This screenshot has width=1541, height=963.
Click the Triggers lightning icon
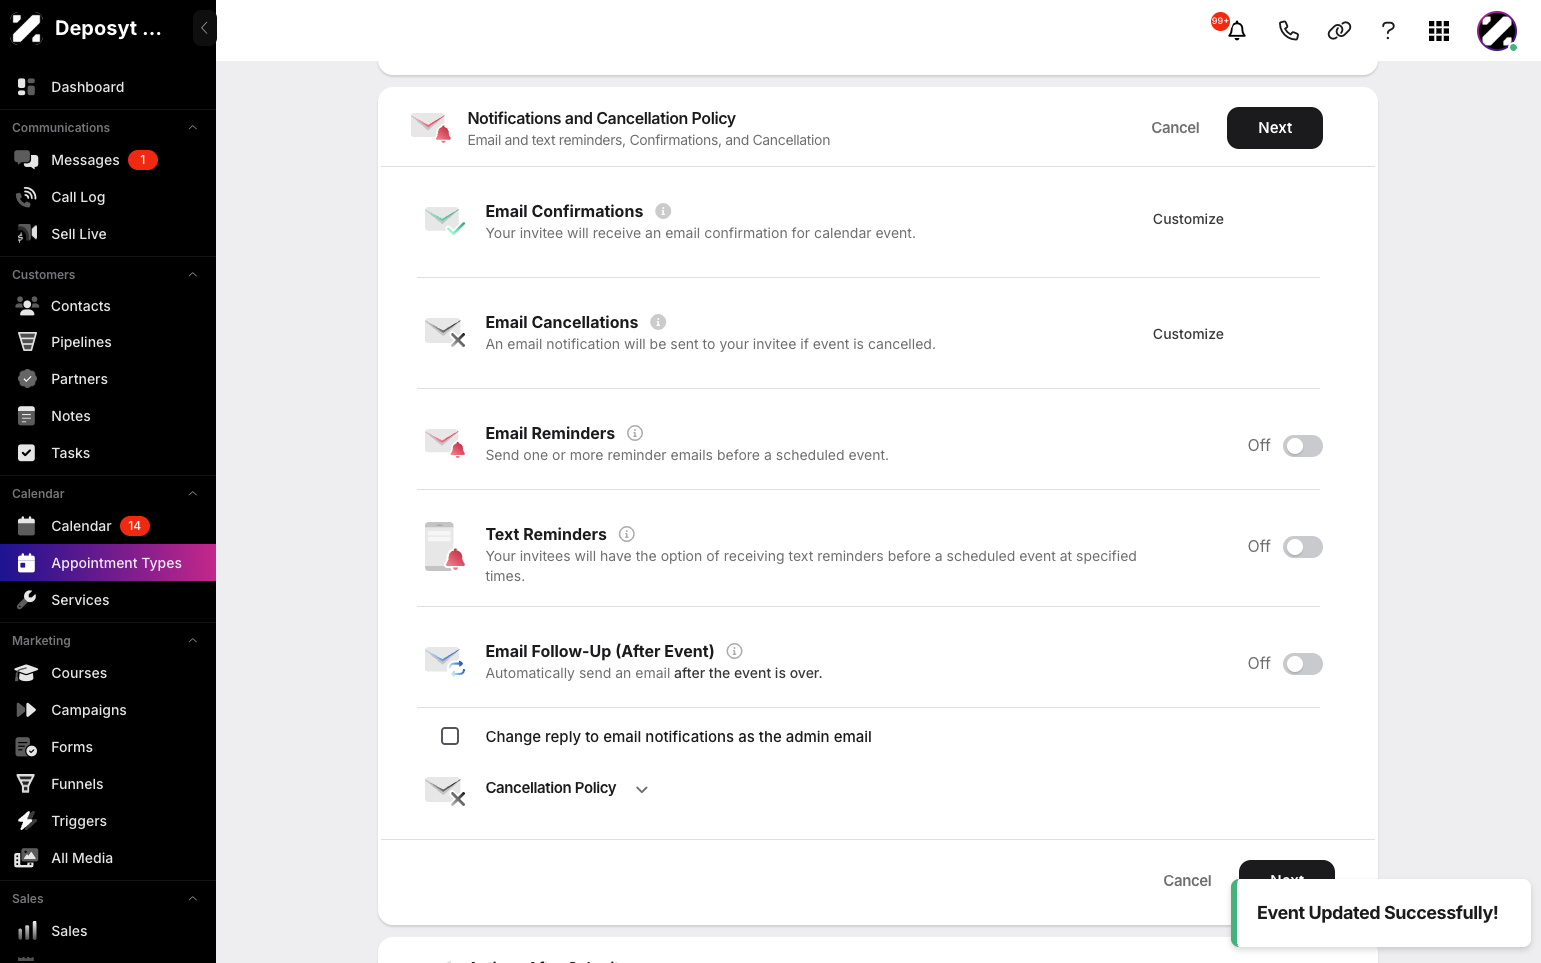tap(27, 821)
